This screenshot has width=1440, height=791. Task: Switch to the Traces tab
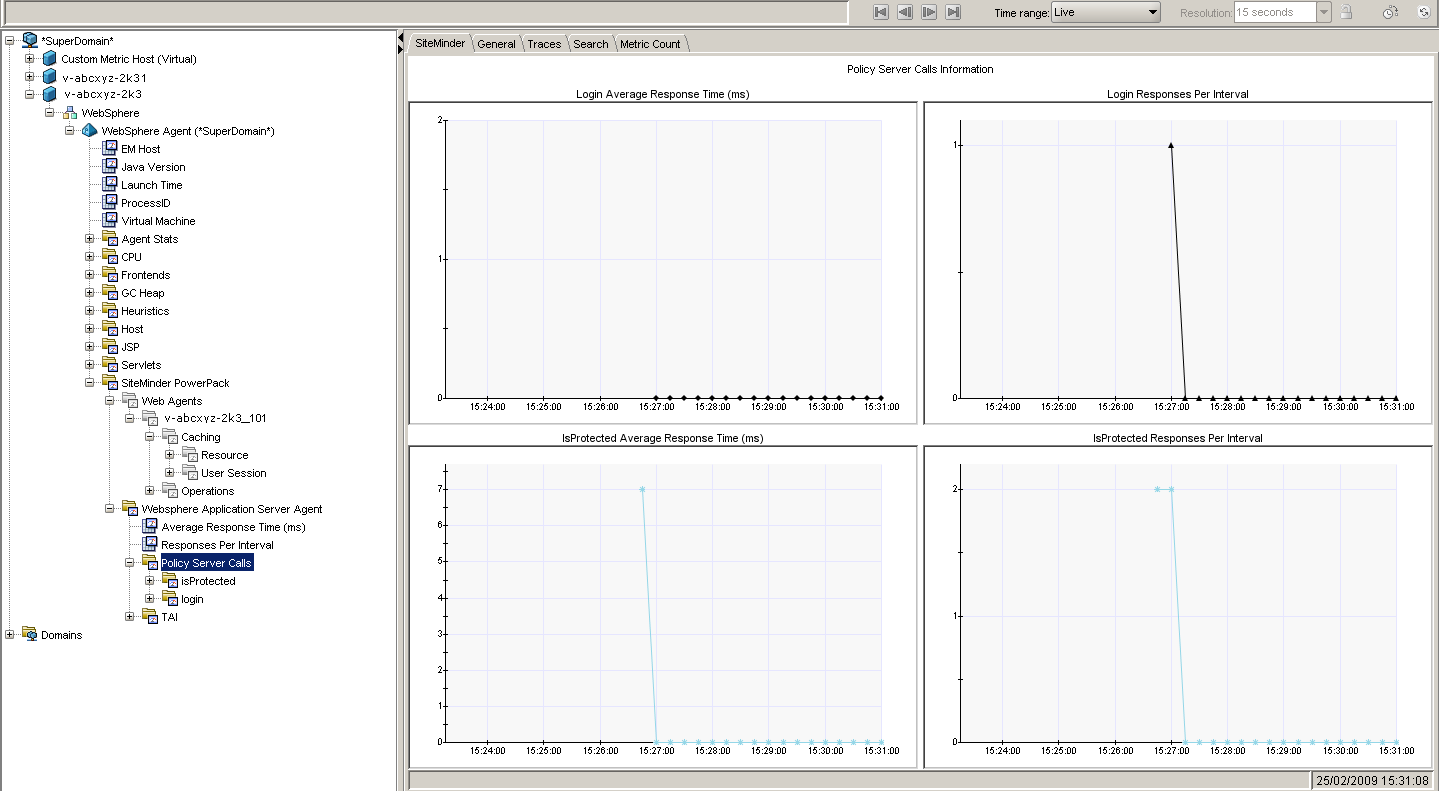pos(544,44)
